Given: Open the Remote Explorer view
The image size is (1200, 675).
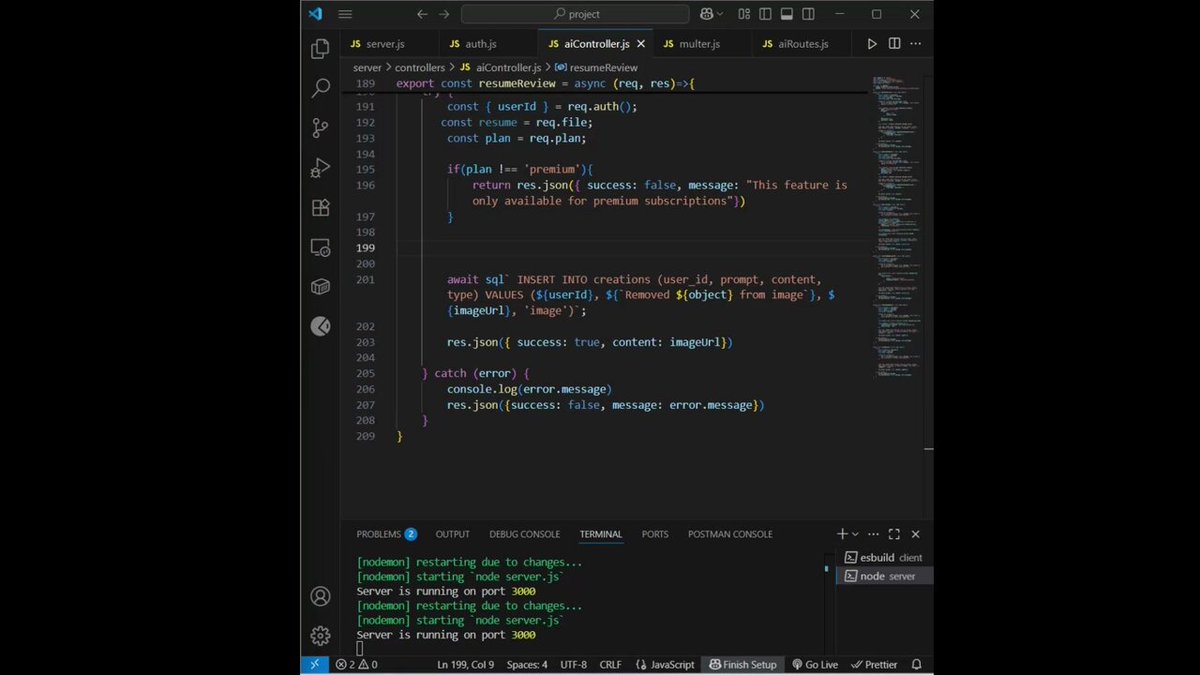Looking at the screenshot, I should click(x=320, y=247).
